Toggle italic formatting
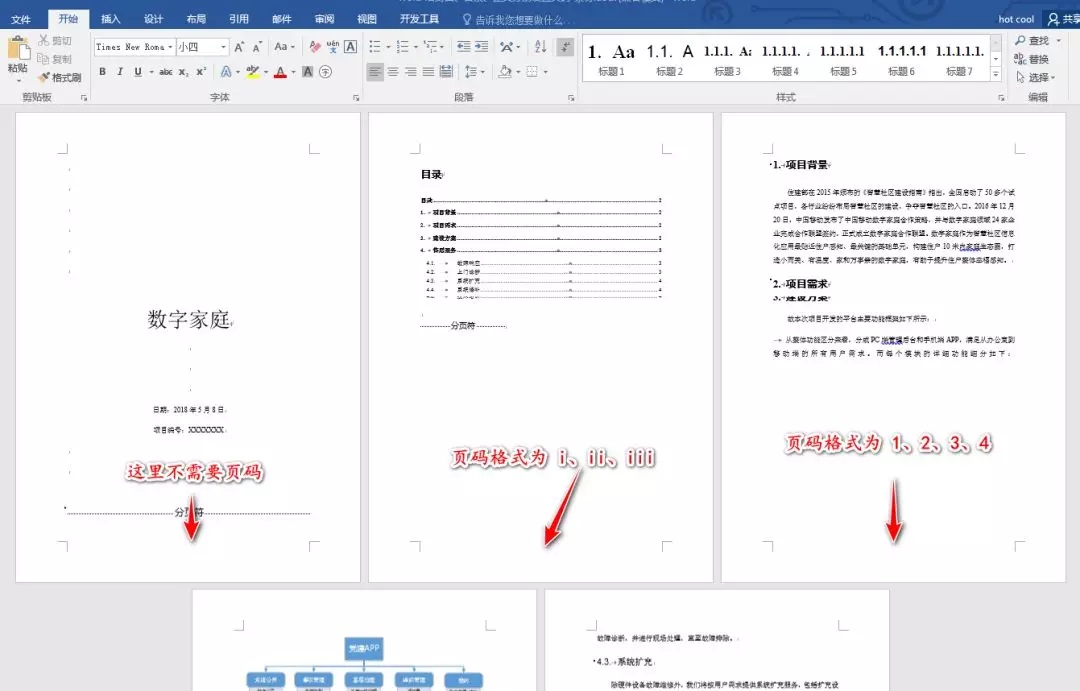Screen dimensions: 1080x691 119,72
